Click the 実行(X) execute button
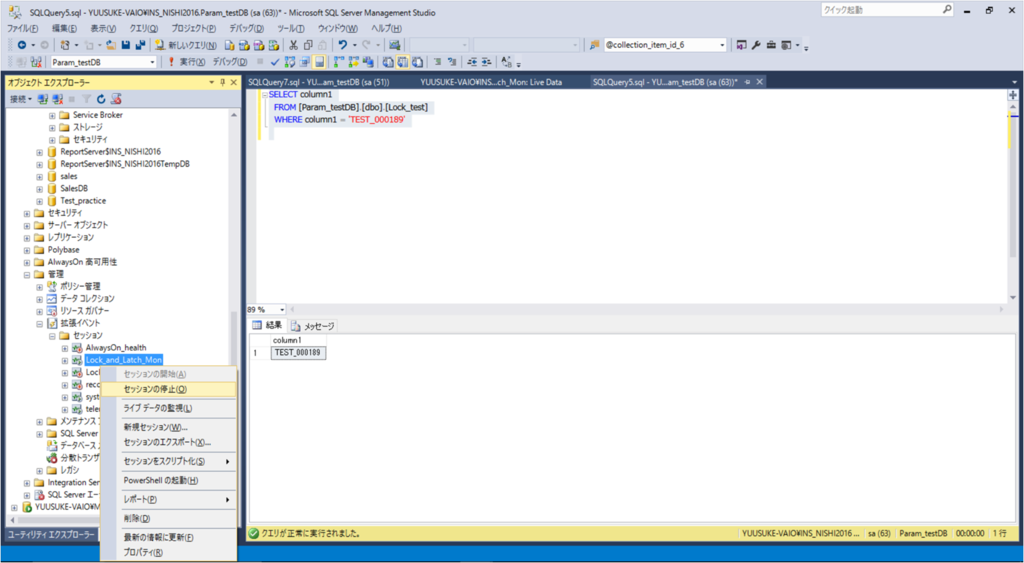 [187, 62]
